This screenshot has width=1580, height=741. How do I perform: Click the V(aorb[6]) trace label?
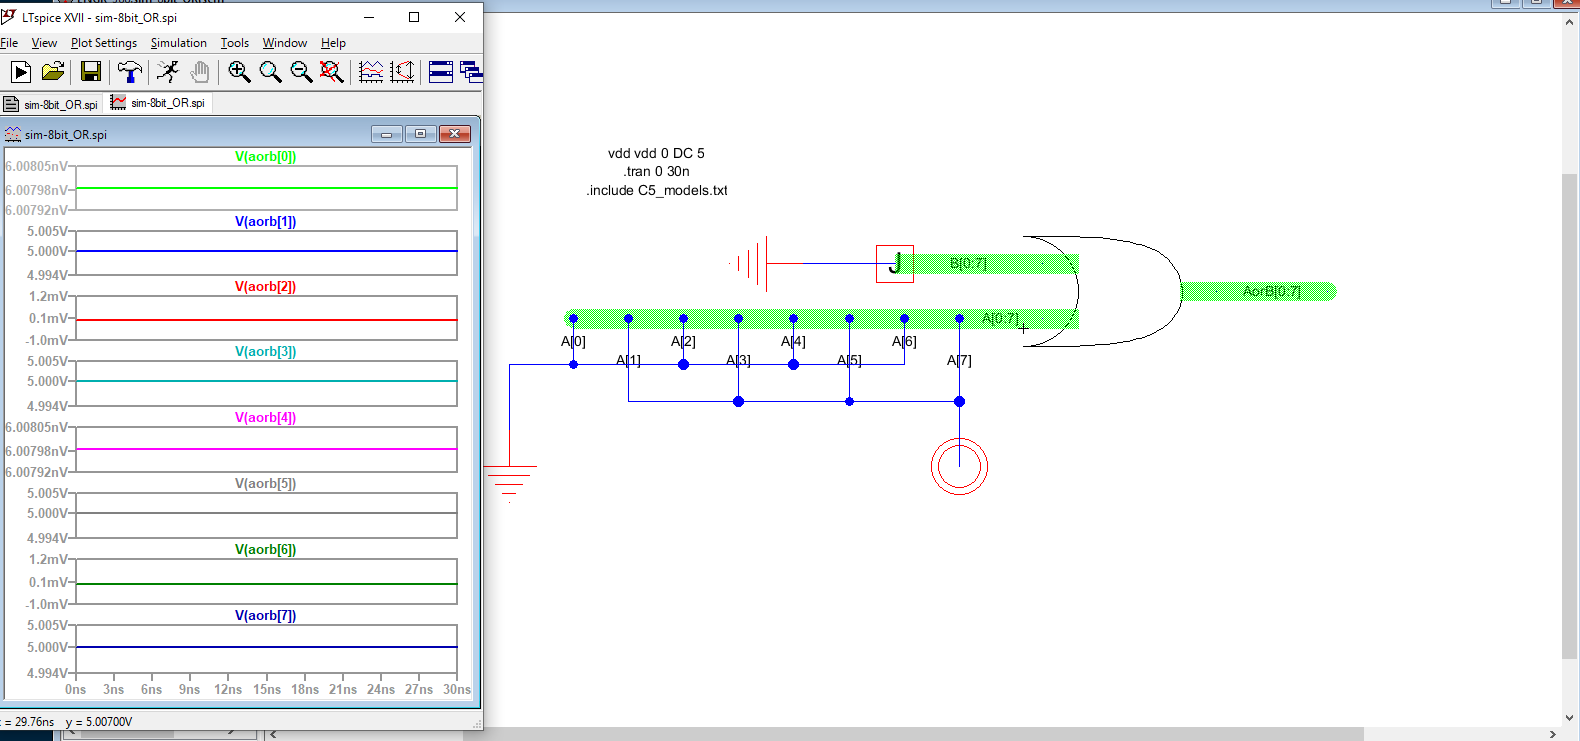click(266, 549)
